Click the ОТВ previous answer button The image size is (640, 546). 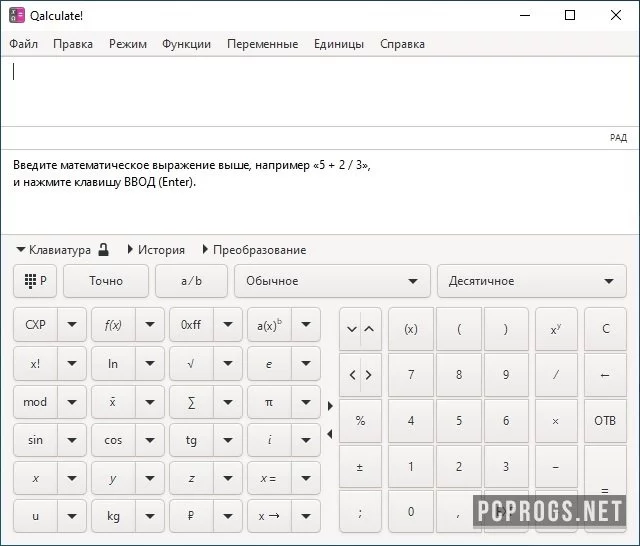pos(605,421)
